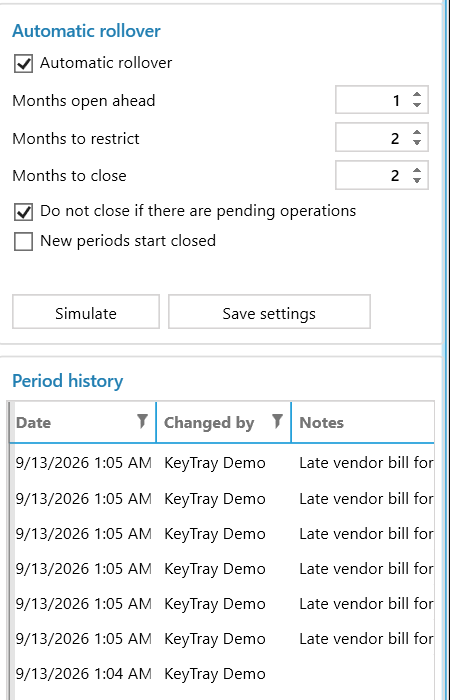The image size is (450, 700).
Task: Toggle Do not close if pending operations
Action: click(23, 212)
